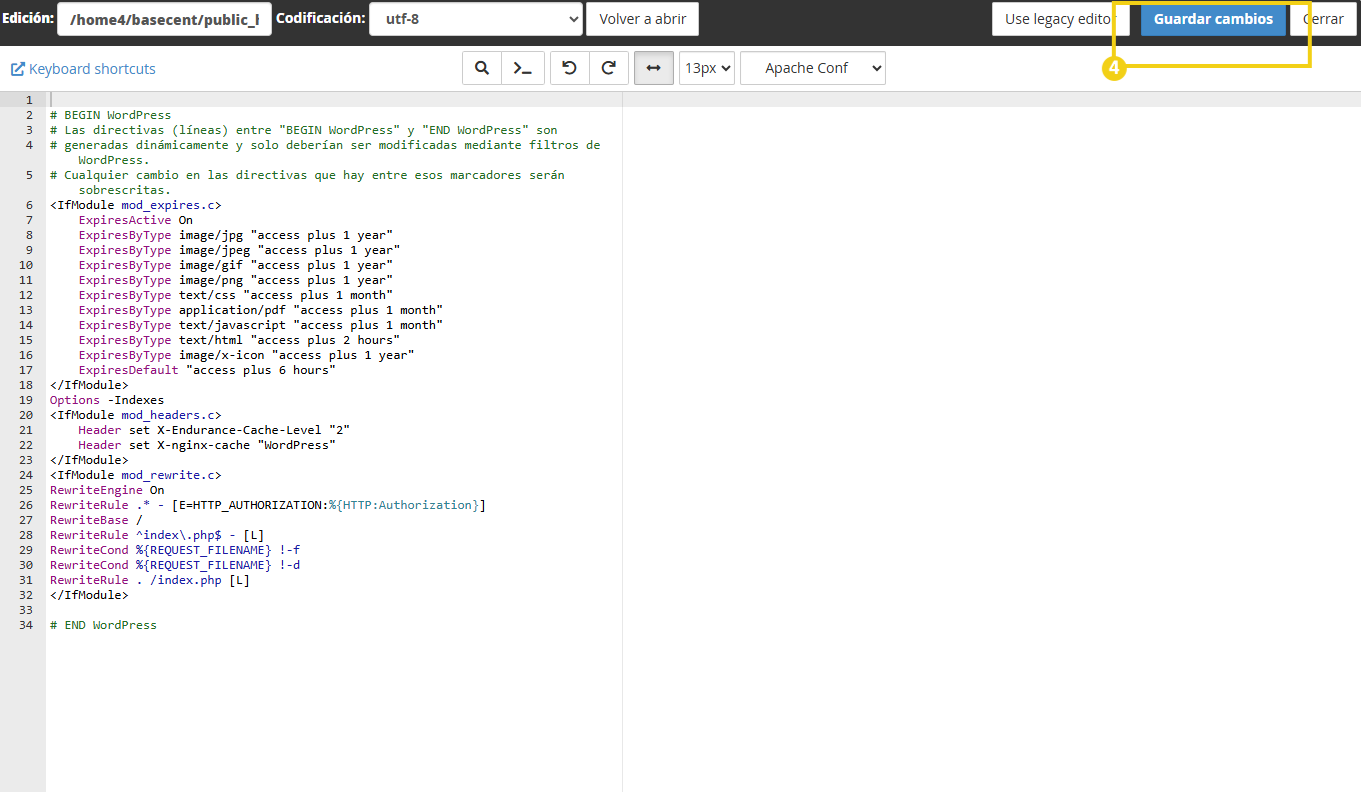Click the ExpiresActive On directive
The height and width of the screenshot is (792, 1361).
tap(136, 220)
